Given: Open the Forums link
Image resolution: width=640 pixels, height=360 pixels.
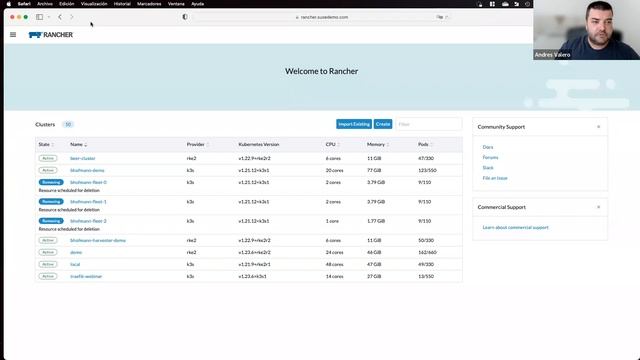Looking at the screenshot, I should tap(490, 157).
